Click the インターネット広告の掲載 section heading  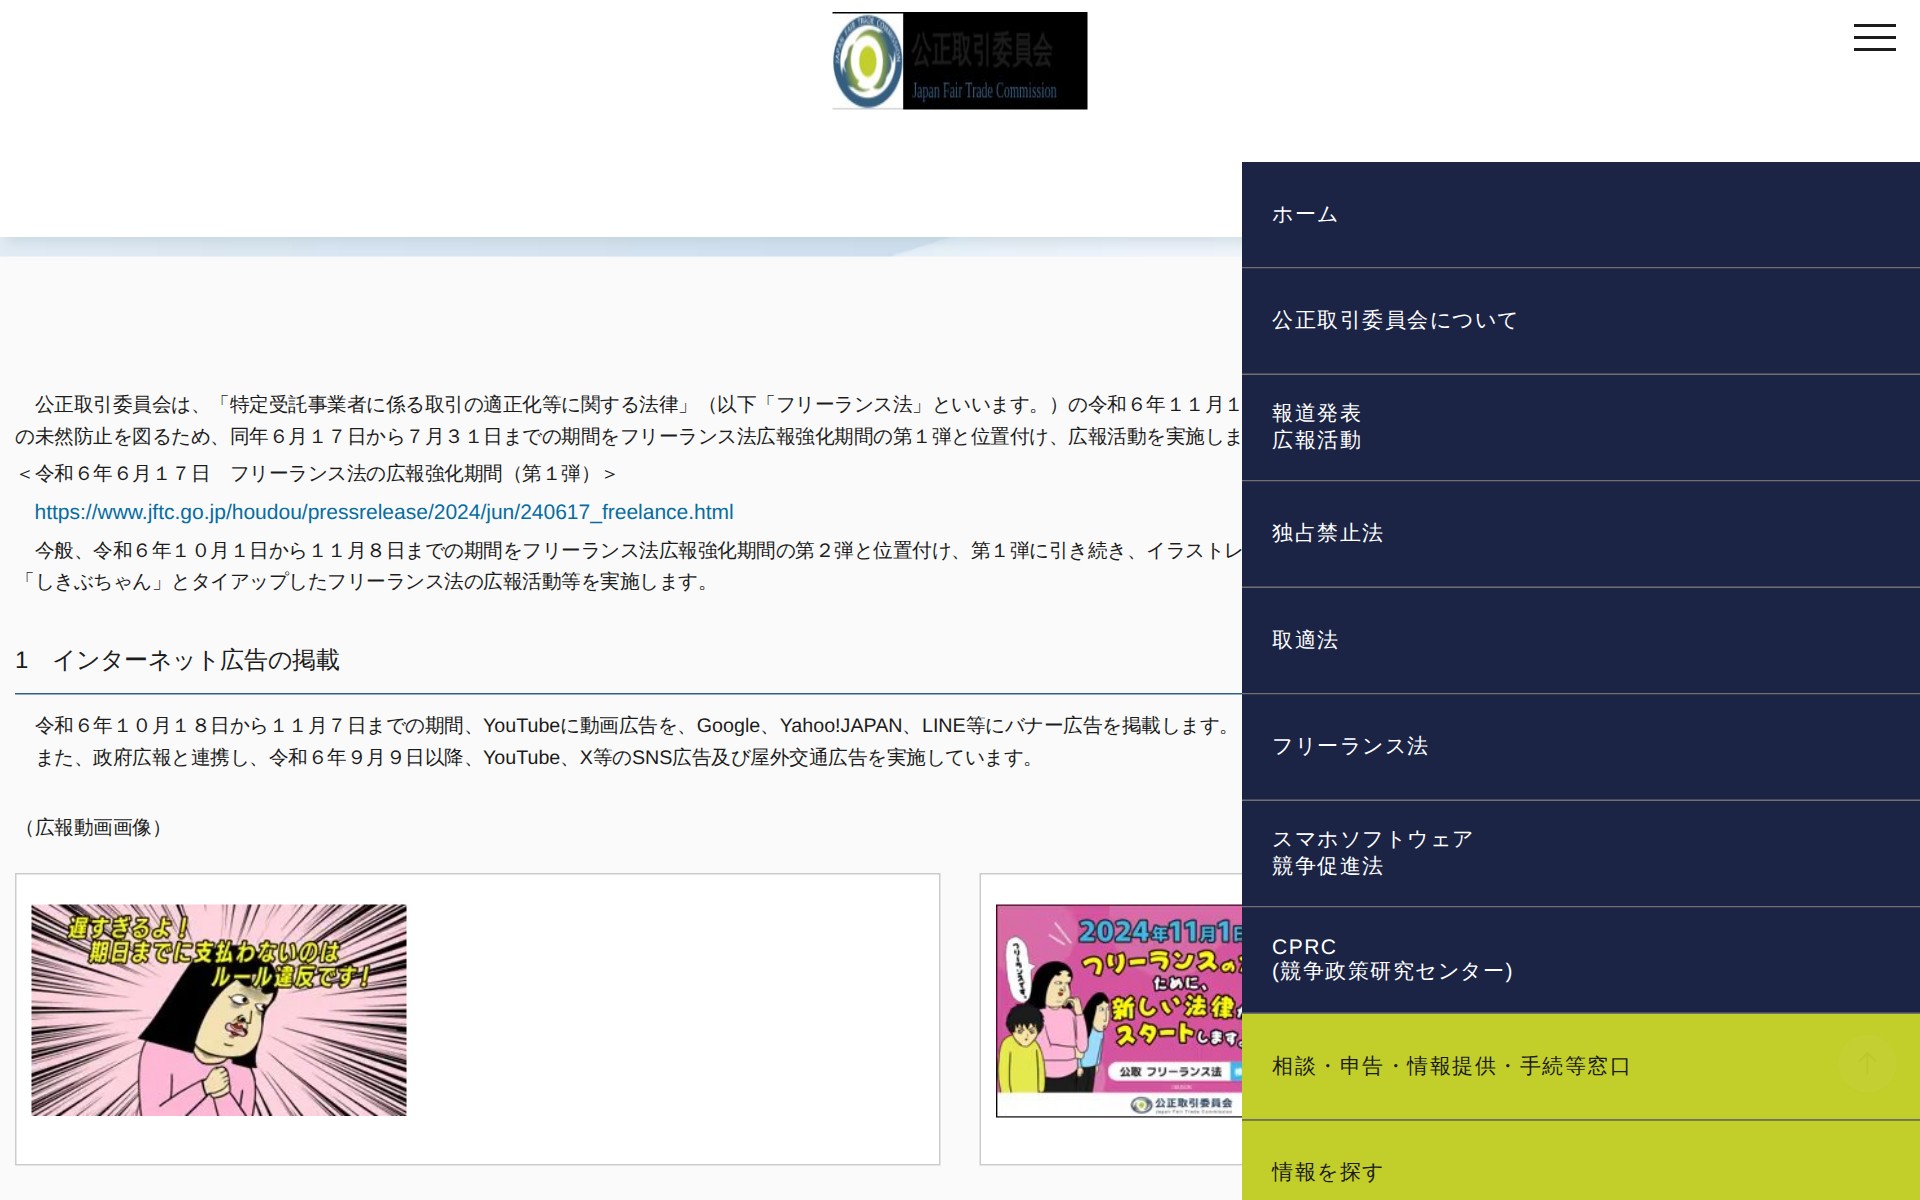pos(196,660)
